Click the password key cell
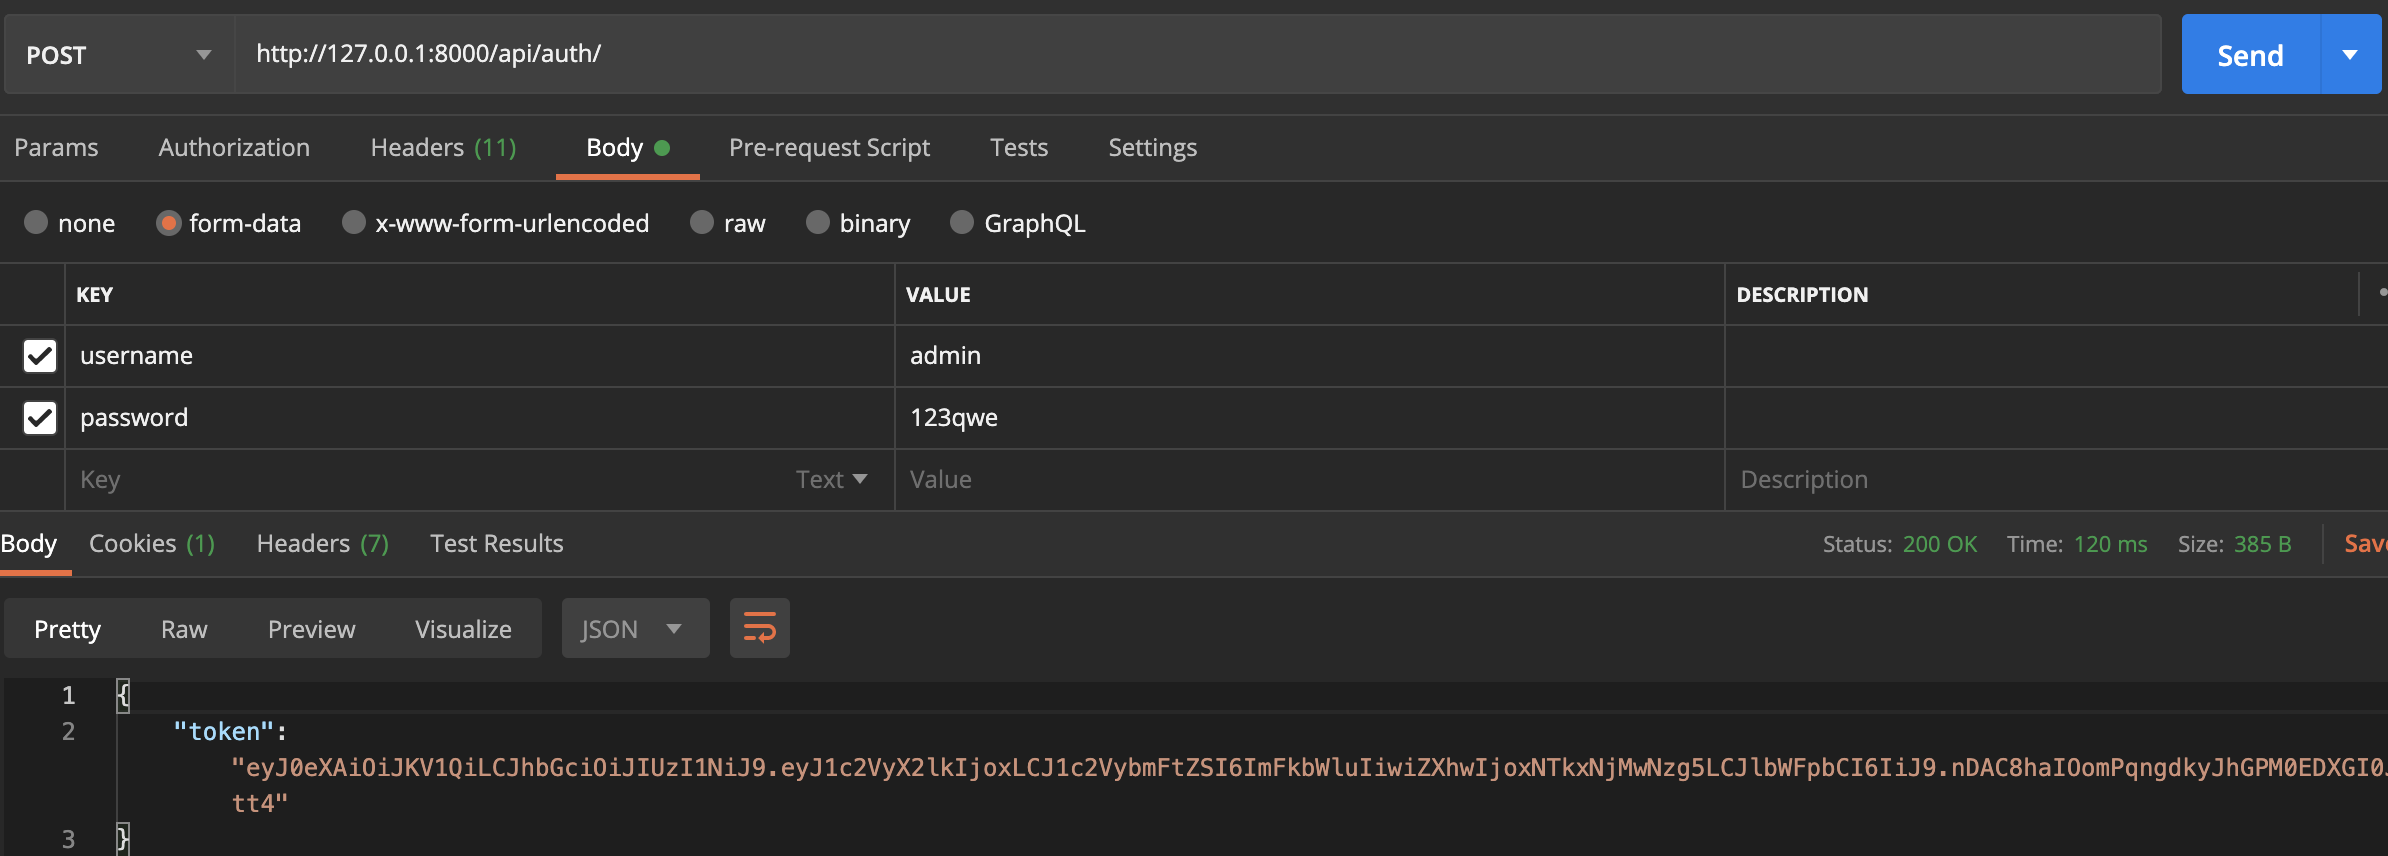Screen dimensions: 2388x856 pyautogui.click(x=480, y=418)
